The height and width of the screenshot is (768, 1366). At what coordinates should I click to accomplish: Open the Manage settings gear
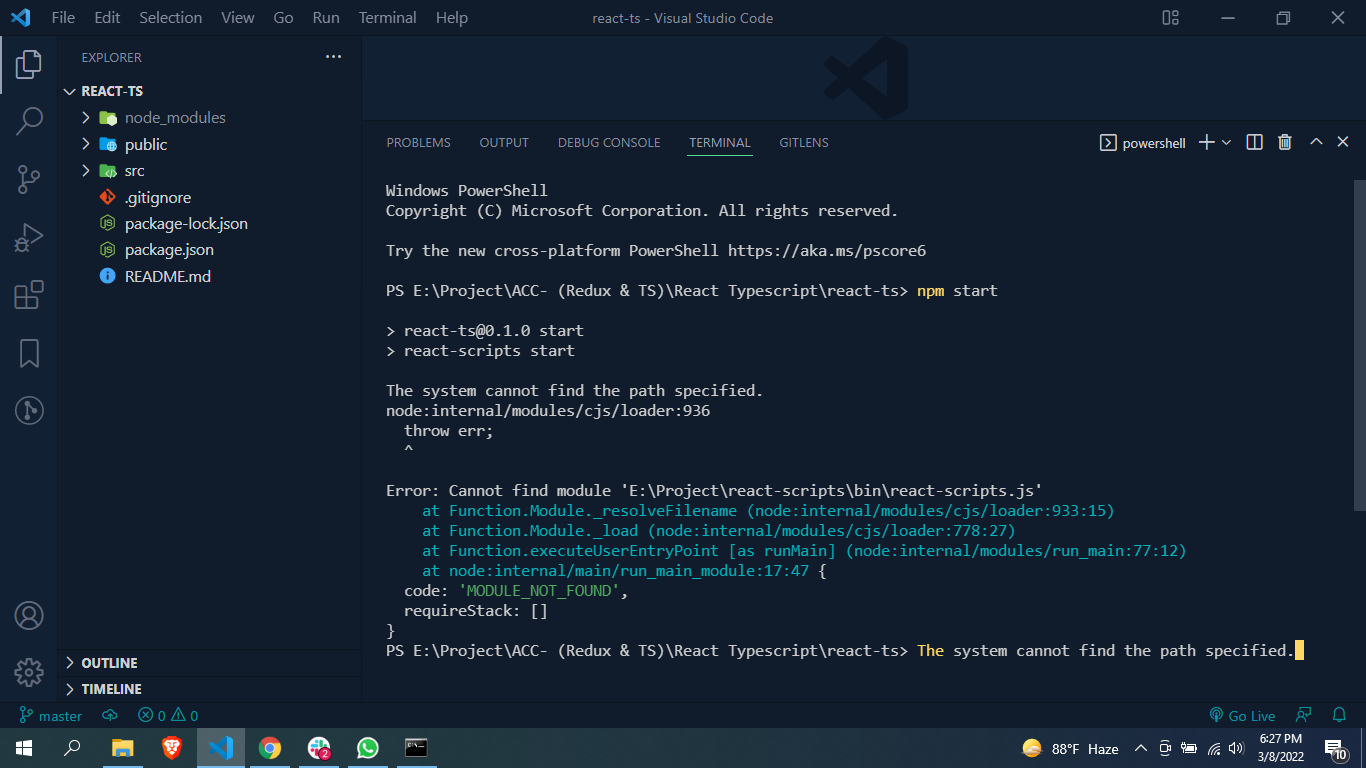click(x=29, y=671)
